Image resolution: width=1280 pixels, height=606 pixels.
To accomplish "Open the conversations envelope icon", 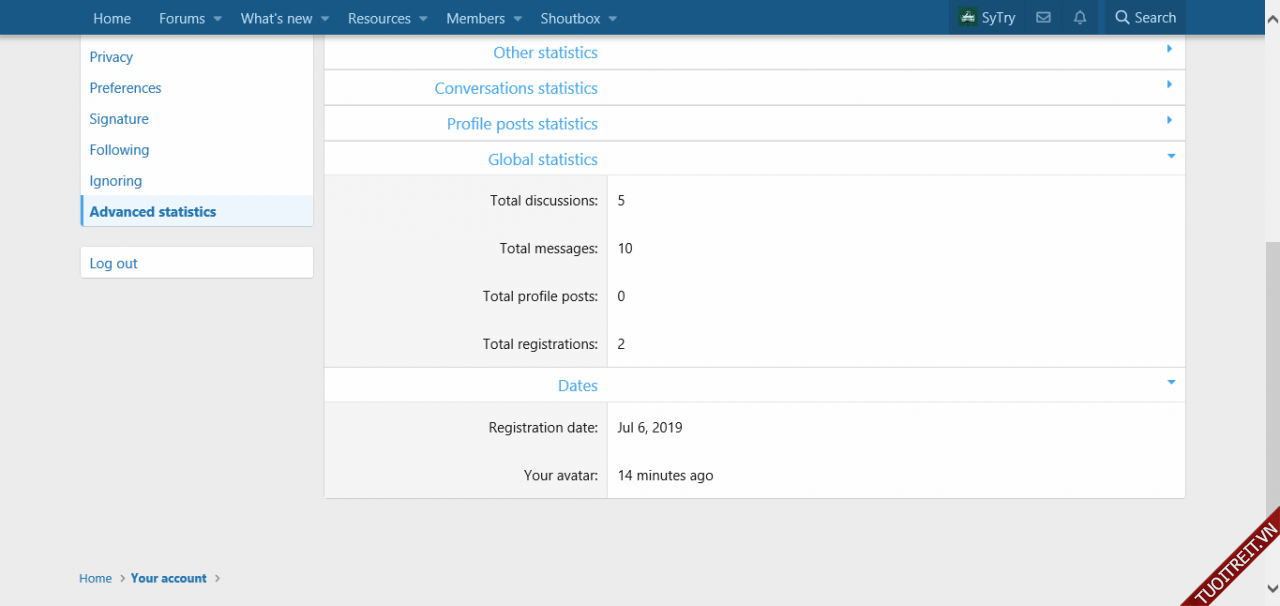I will point(1043,18).
